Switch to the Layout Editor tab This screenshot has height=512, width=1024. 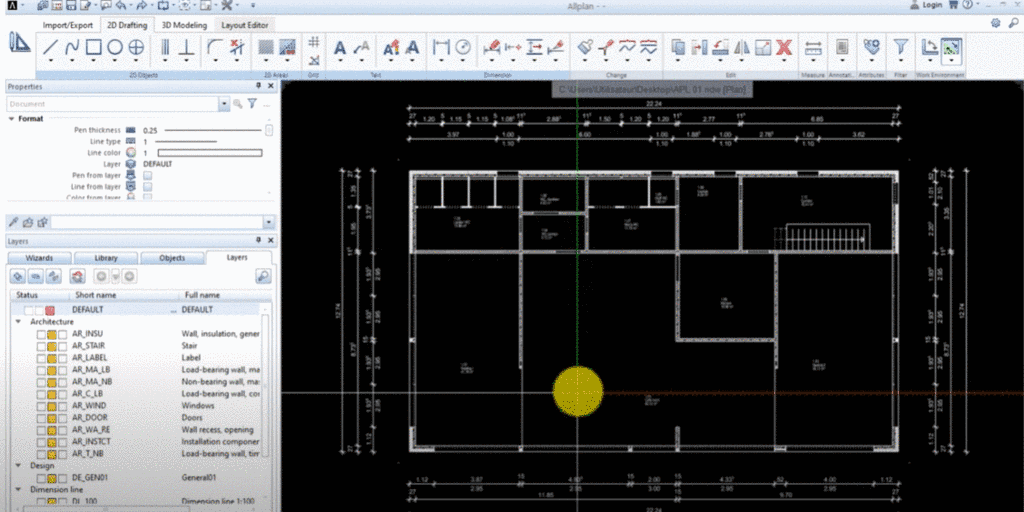point(244,25)
